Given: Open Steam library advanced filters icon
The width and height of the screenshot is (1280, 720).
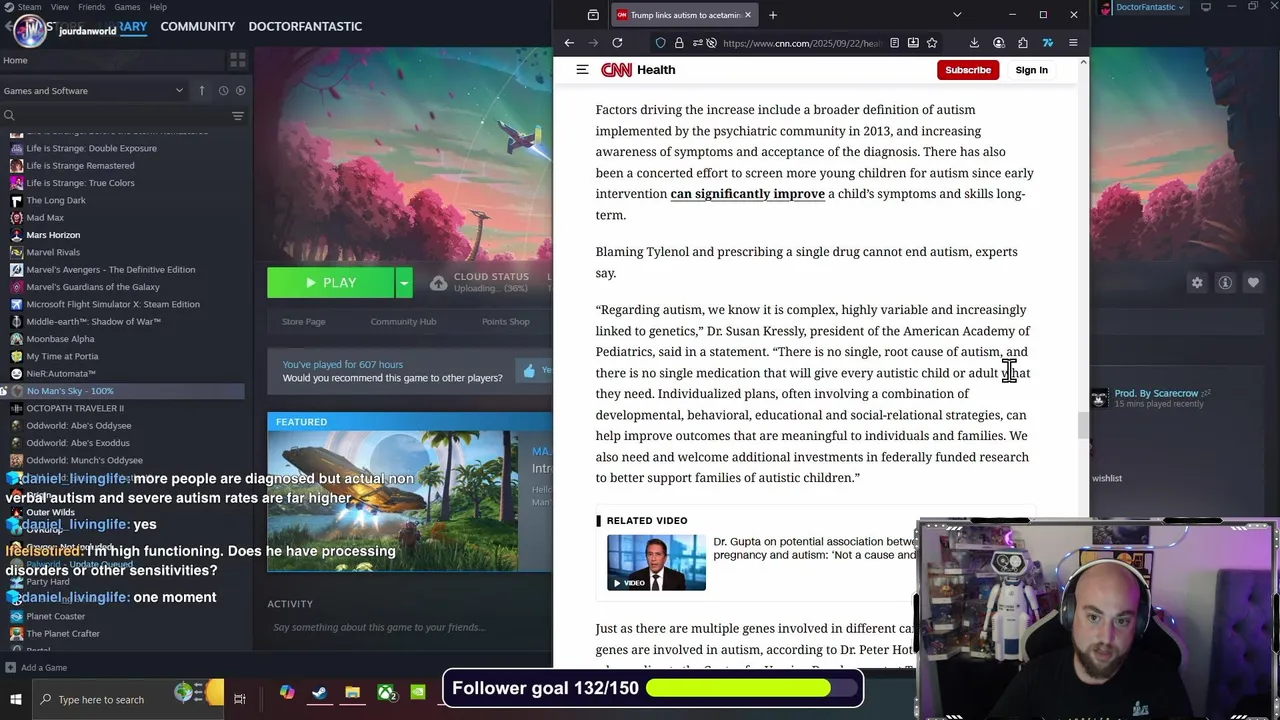Looking at the screenshot, I should (x=238, y=116).
